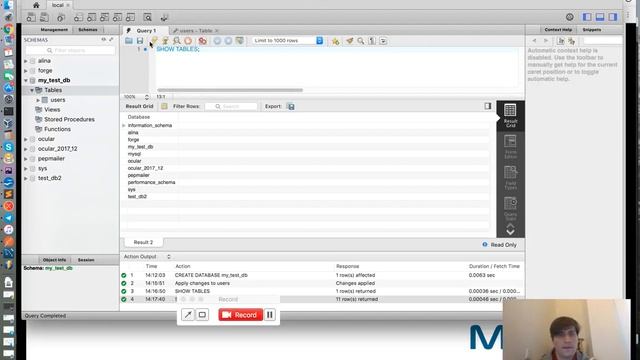Toggle the bottom output panel

[600, 17]
